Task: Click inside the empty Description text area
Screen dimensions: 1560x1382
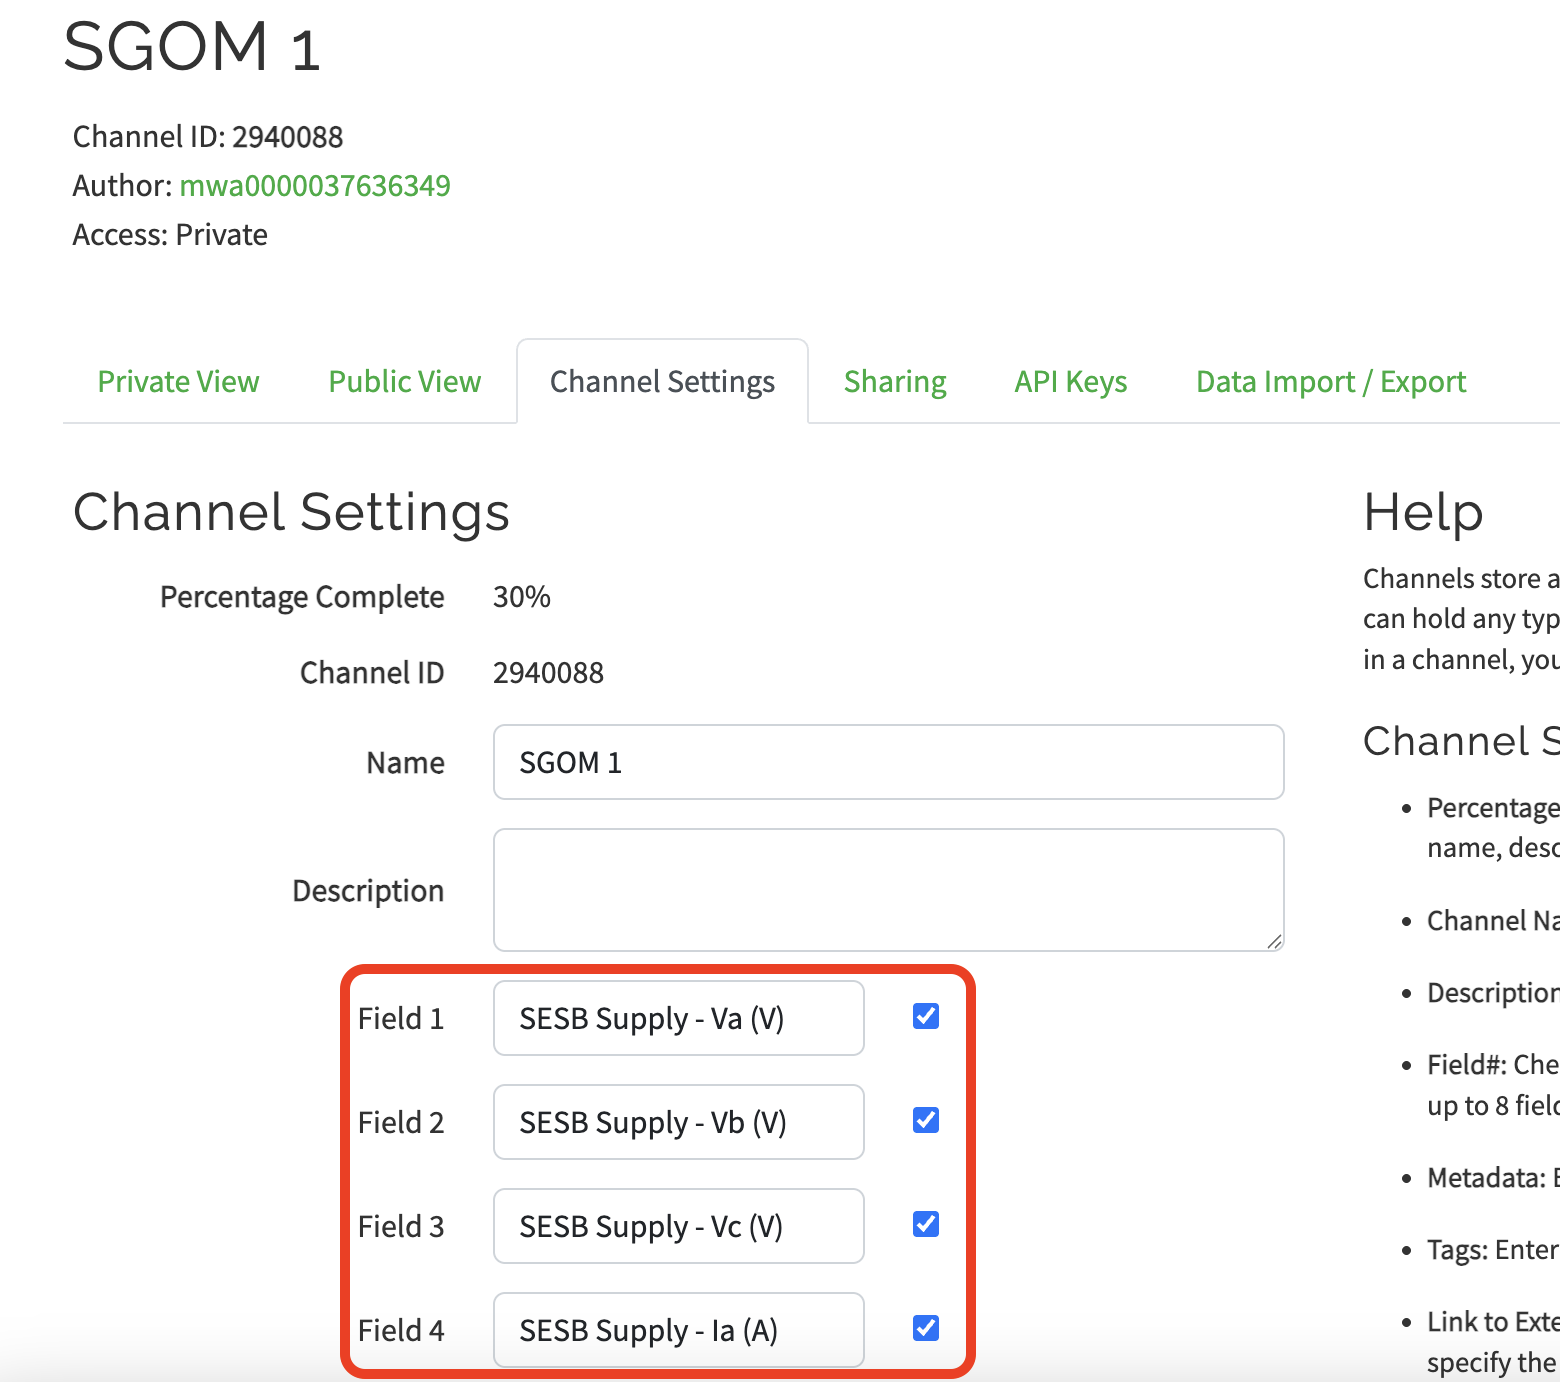Action: (x=887, y=889)
